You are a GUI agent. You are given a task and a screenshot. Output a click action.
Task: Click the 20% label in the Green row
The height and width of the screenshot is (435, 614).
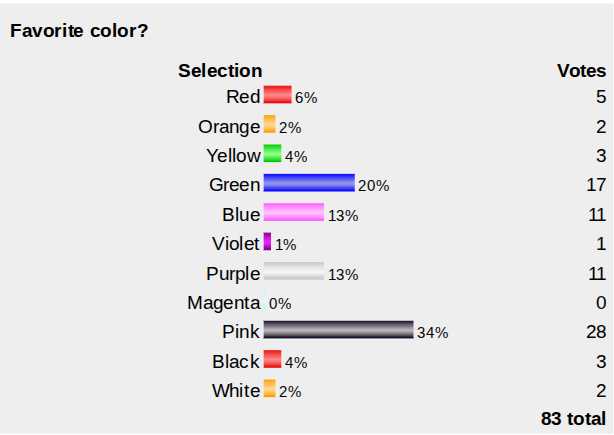click(374, 185)
